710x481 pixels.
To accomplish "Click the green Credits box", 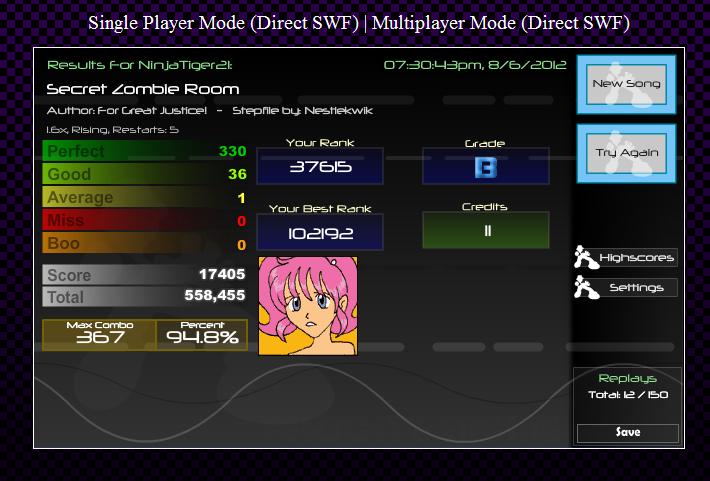I will coord(486,230).
